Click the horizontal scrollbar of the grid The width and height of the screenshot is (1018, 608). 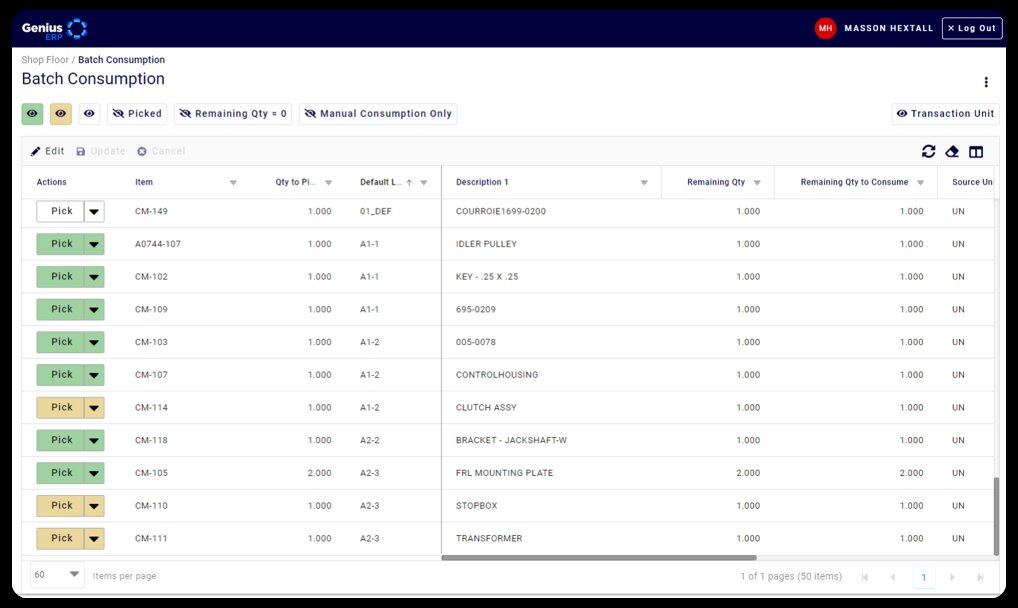(598, 558)
